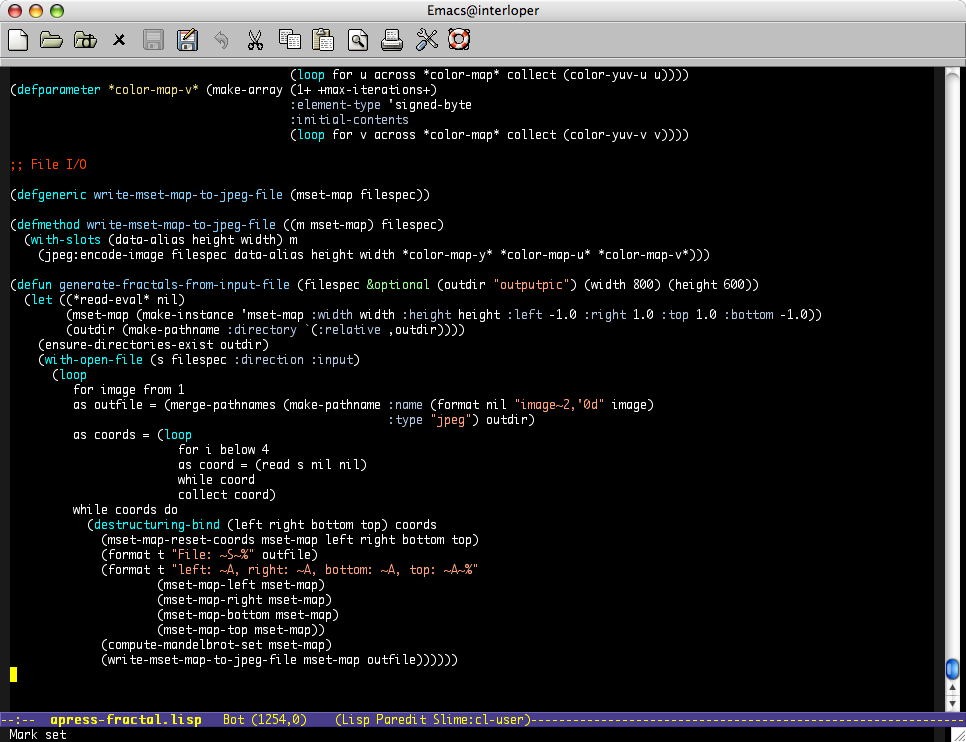
Task: Open a file with the folder icon
Action: [x=51, y=40]
